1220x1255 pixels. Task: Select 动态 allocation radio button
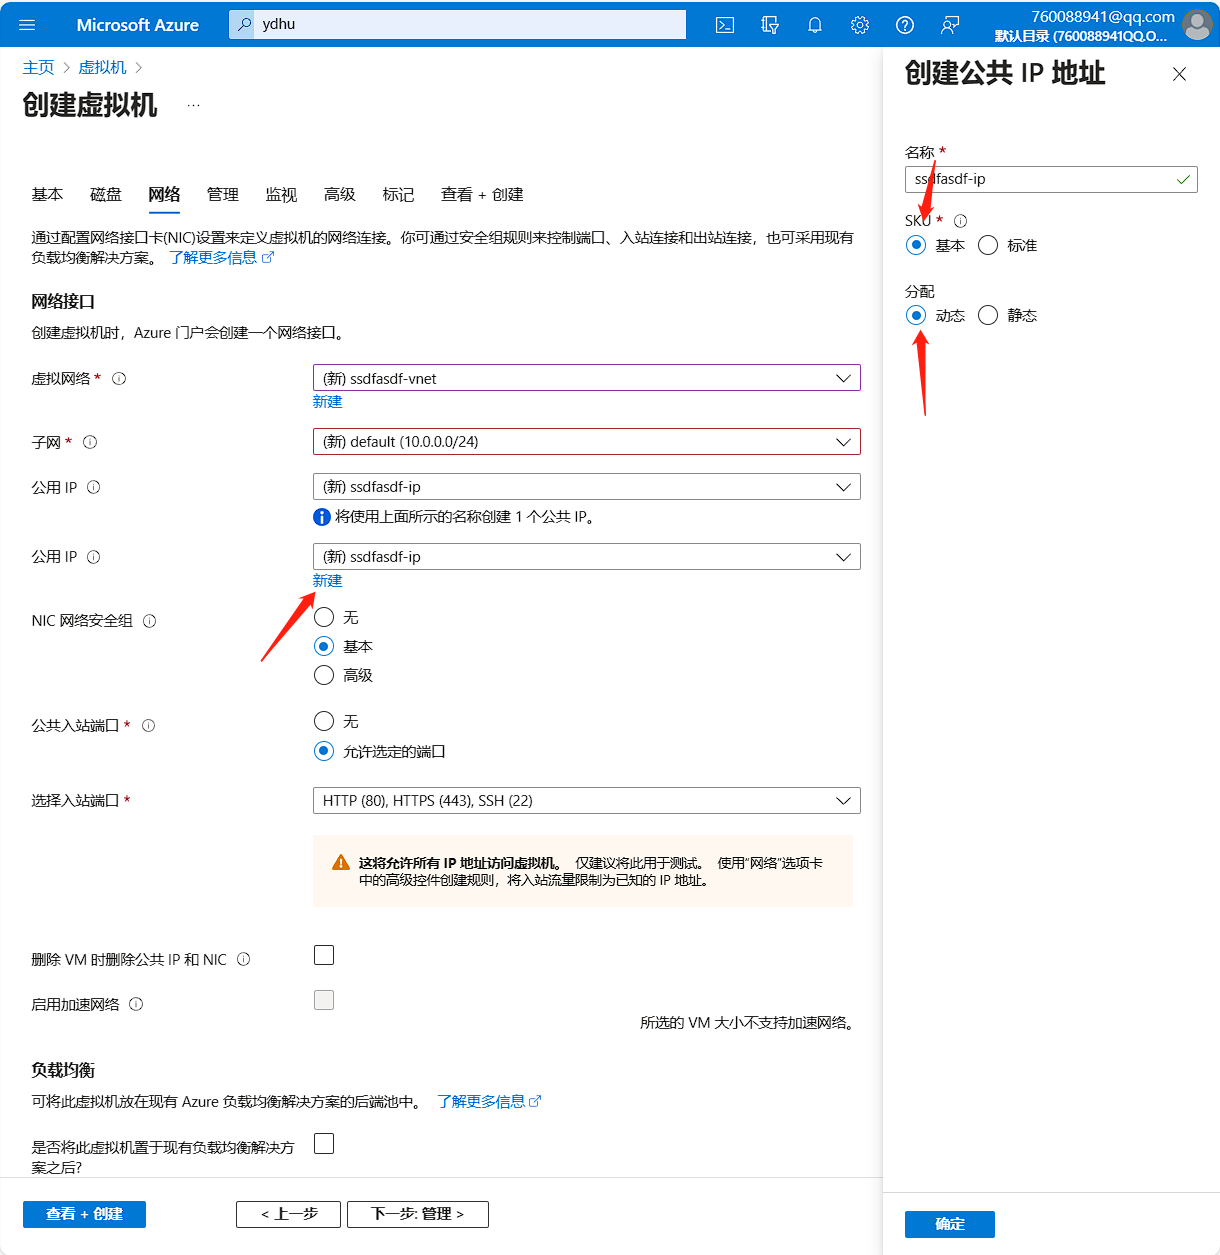(916, 315)
